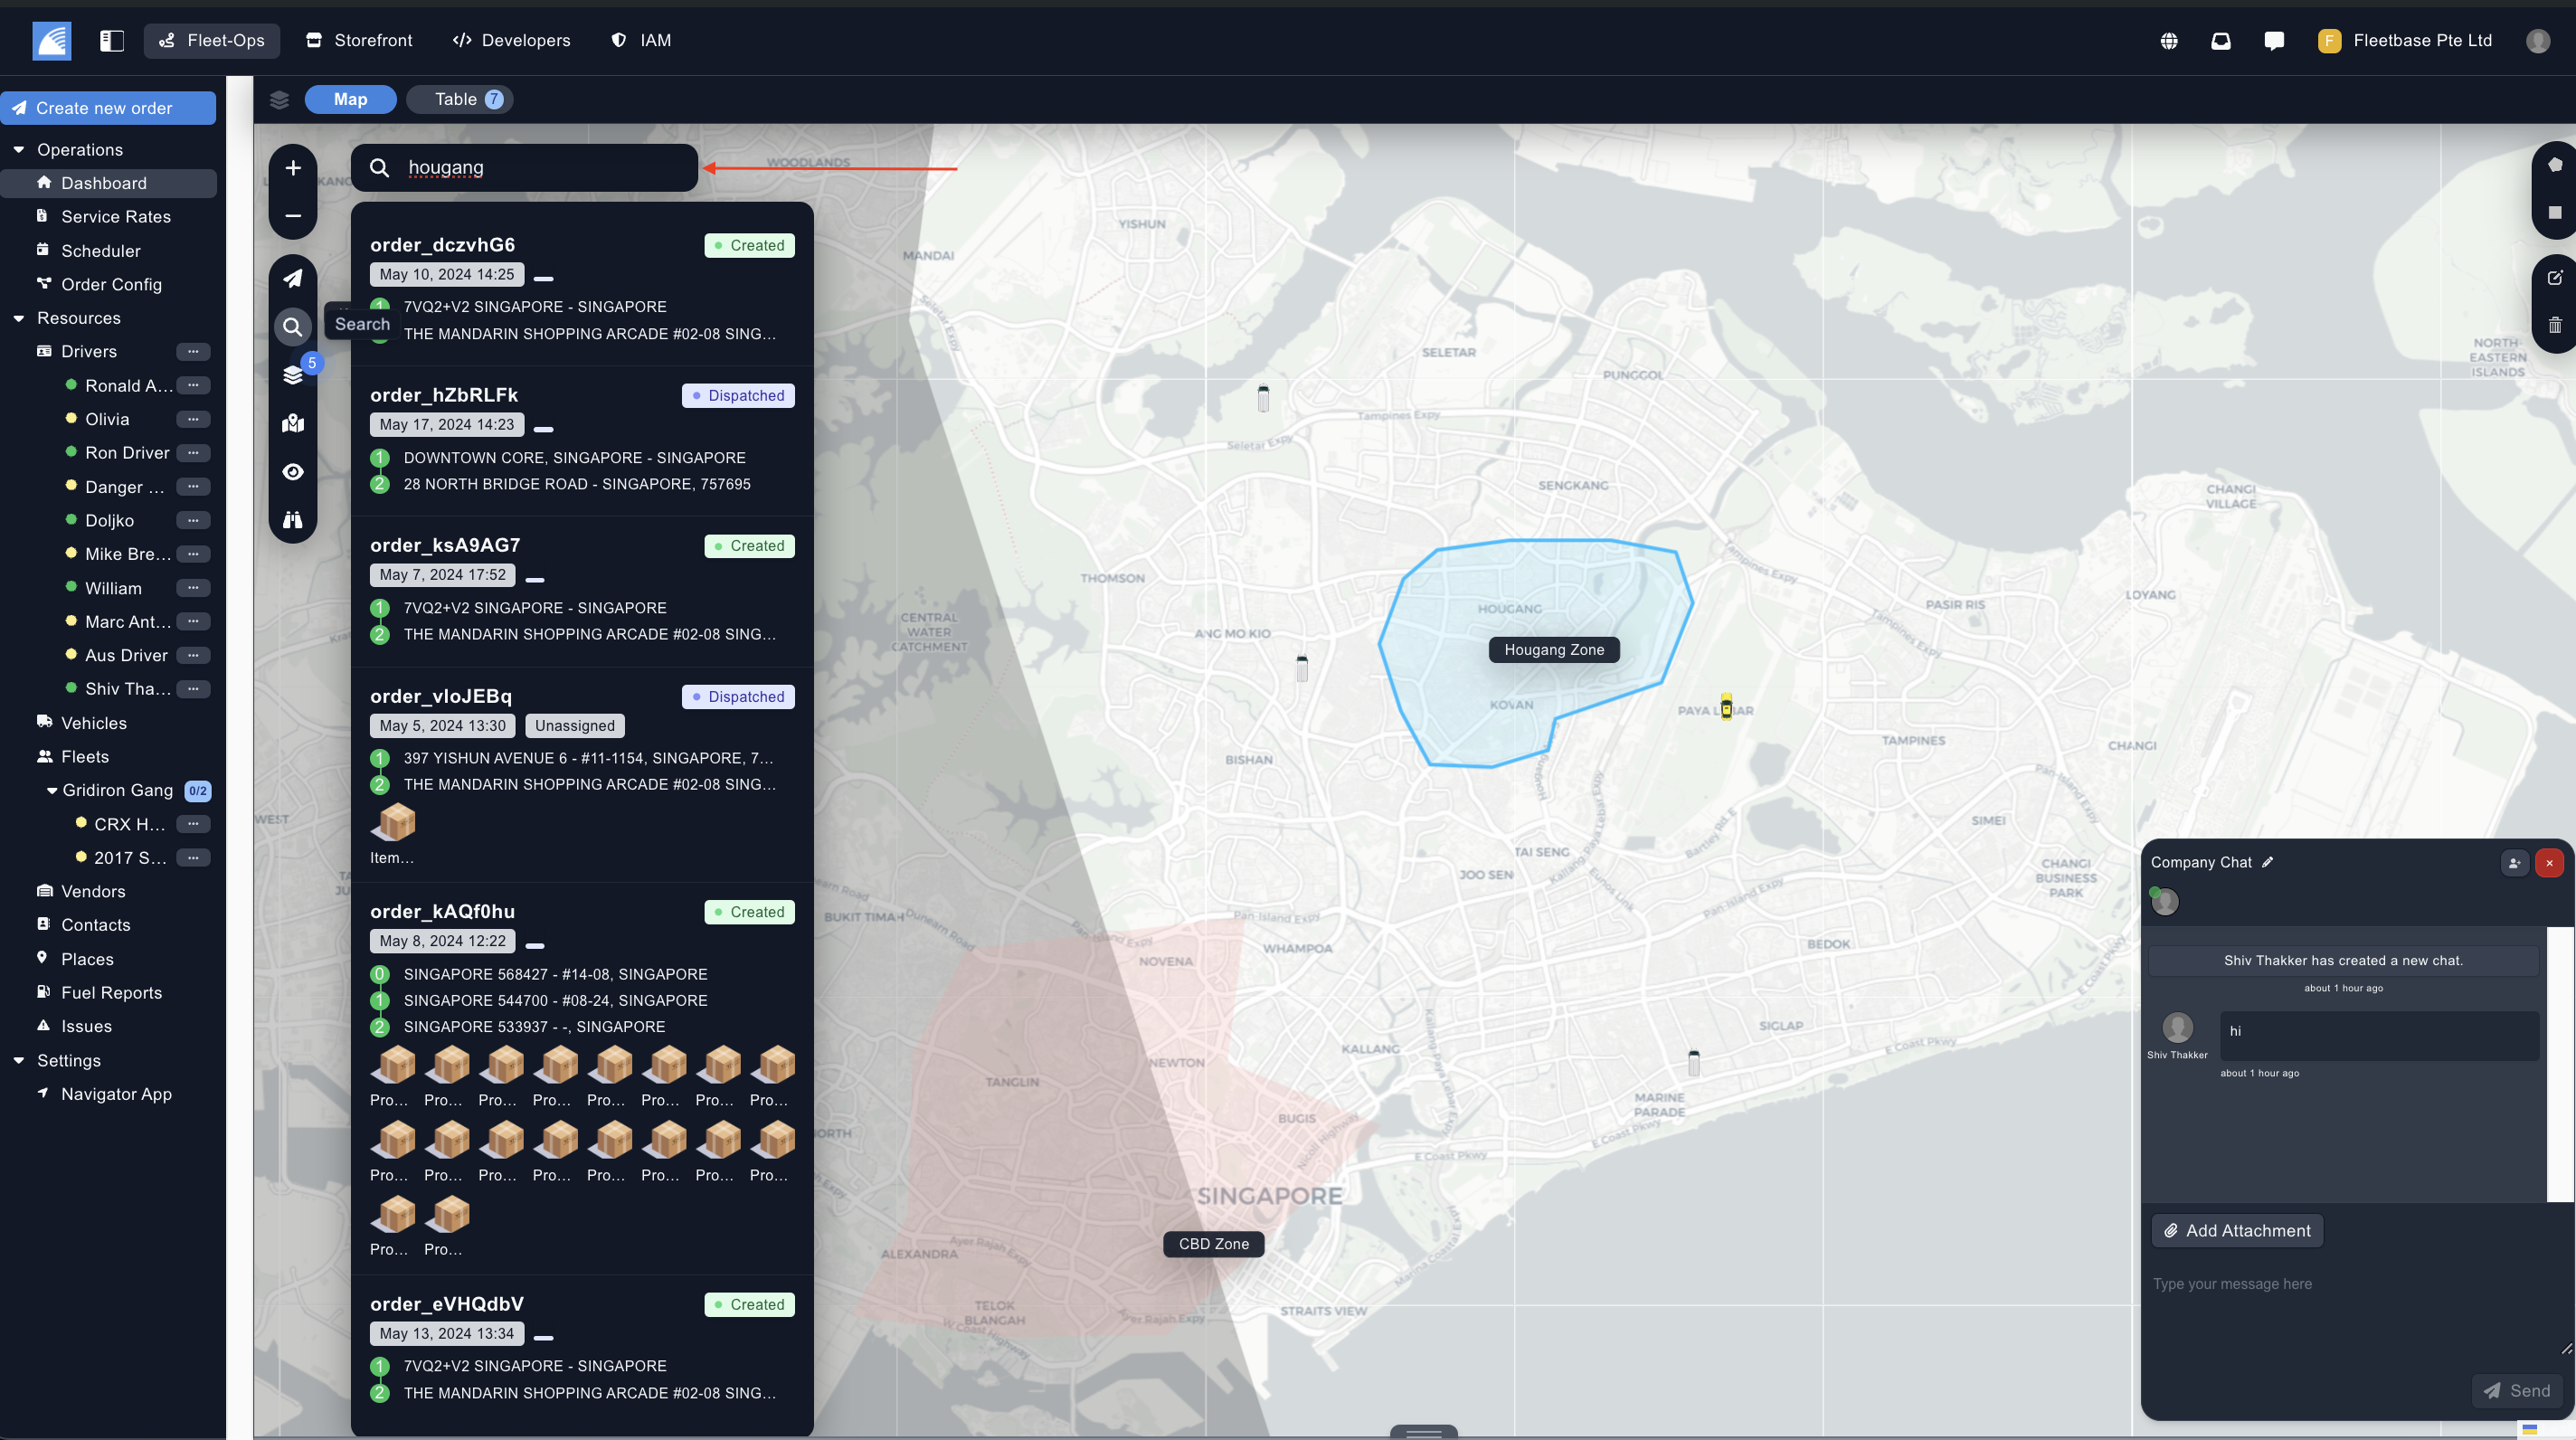This screenshot has height=1440, width=2576.
Task: Open order_vloJEBq from search results
Action: pyautogui.click(x=441, y=696)
